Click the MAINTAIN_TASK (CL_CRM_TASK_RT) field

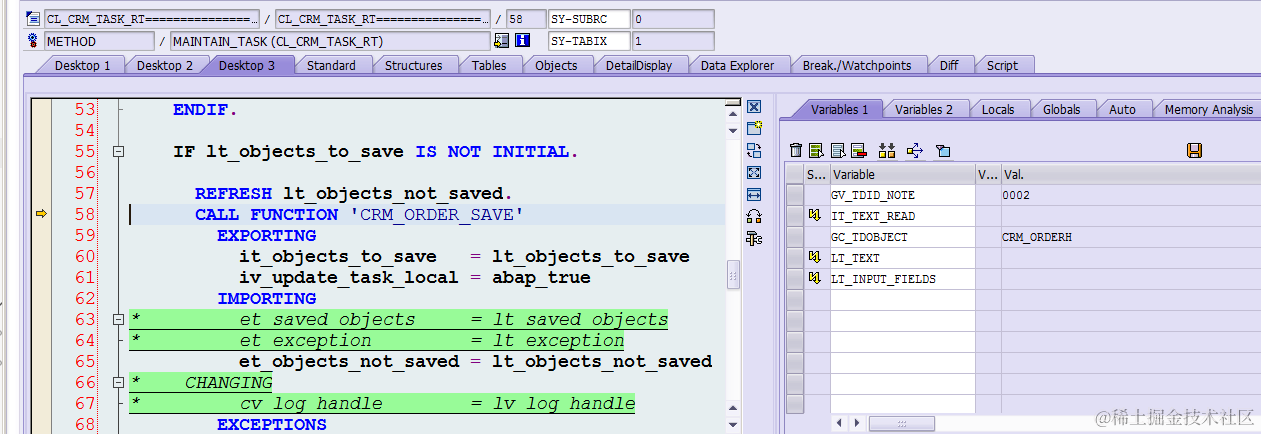tap(330, 41)
